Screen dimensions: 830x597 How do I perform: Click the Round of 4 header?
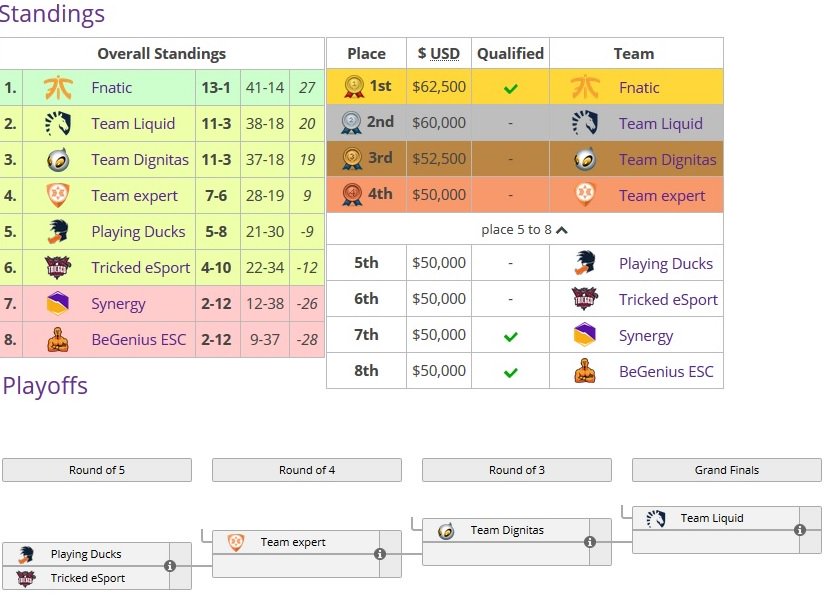(307, 470)
